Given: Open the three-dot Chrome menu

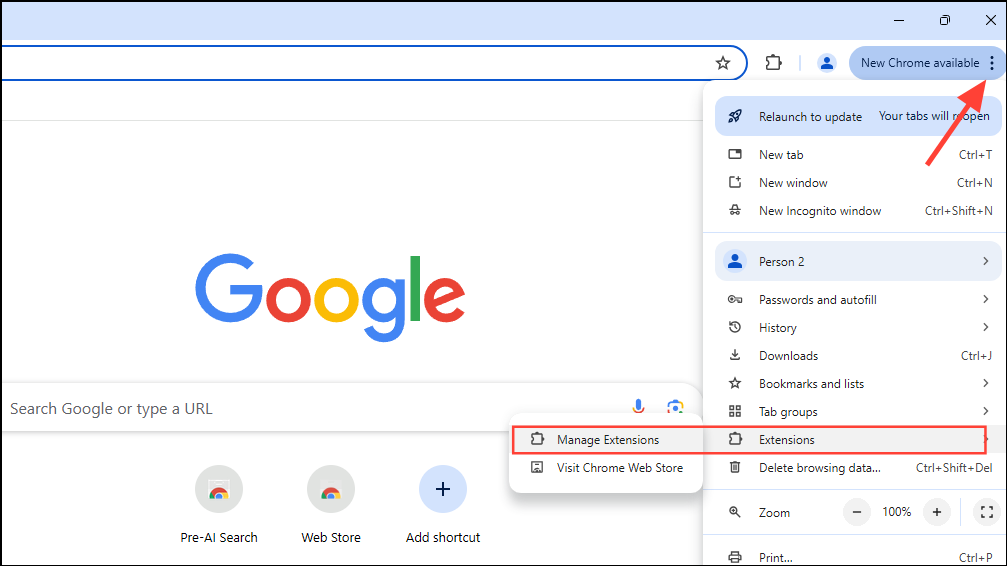Looking at the screenshot, I should [x=992, y=62].
